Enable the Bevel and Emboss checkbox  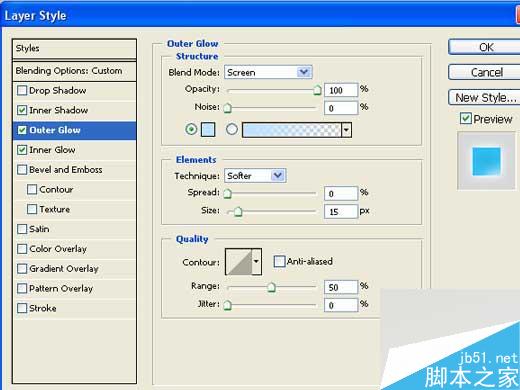[x=22, y=170]
